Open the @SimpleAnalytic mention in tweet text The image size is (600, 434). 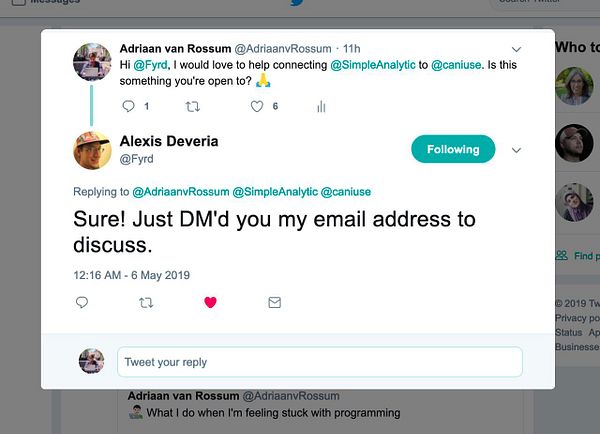(x=372, y=65)
